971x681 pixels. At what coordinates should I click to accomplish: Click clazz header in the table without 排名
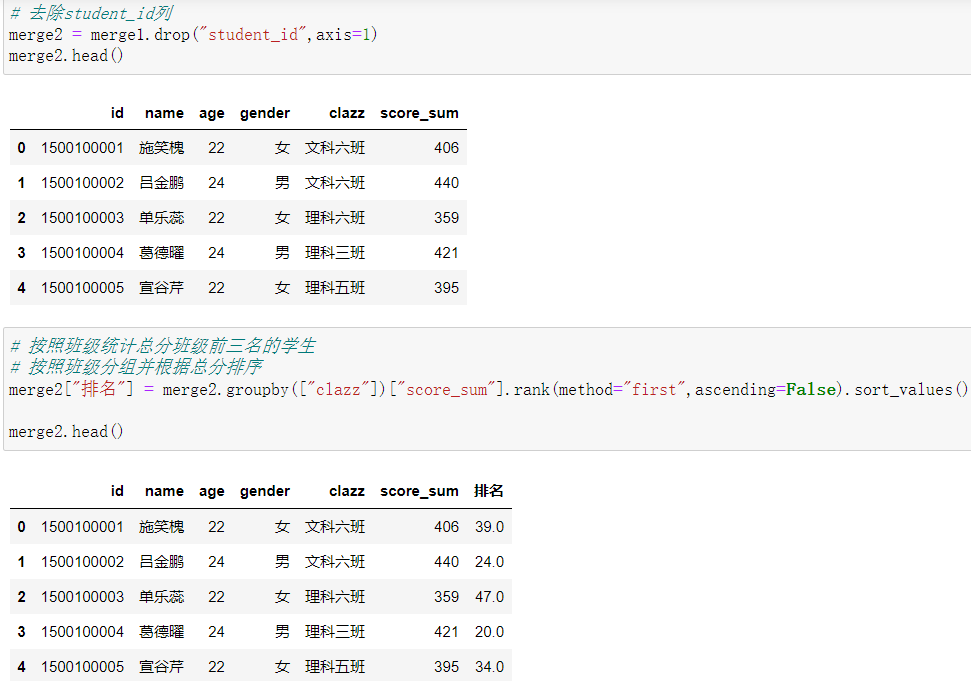[347, 113]
